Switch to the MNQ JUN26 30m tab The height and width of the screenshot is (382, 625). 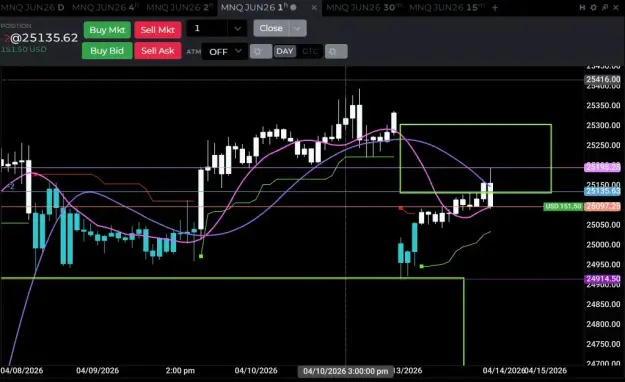(364, 8)
